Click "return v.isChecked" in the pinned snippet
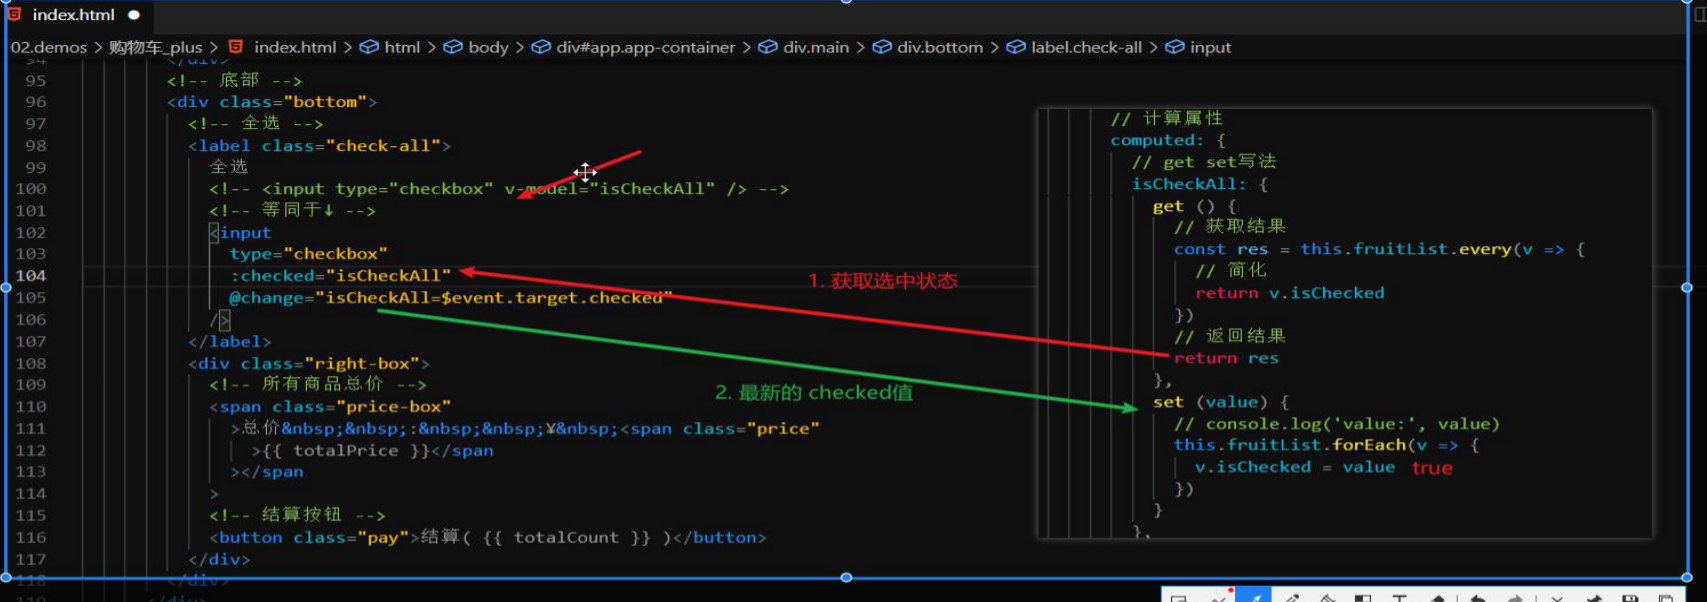This screenshot has width=1707, height=602. pos(1290,293)
